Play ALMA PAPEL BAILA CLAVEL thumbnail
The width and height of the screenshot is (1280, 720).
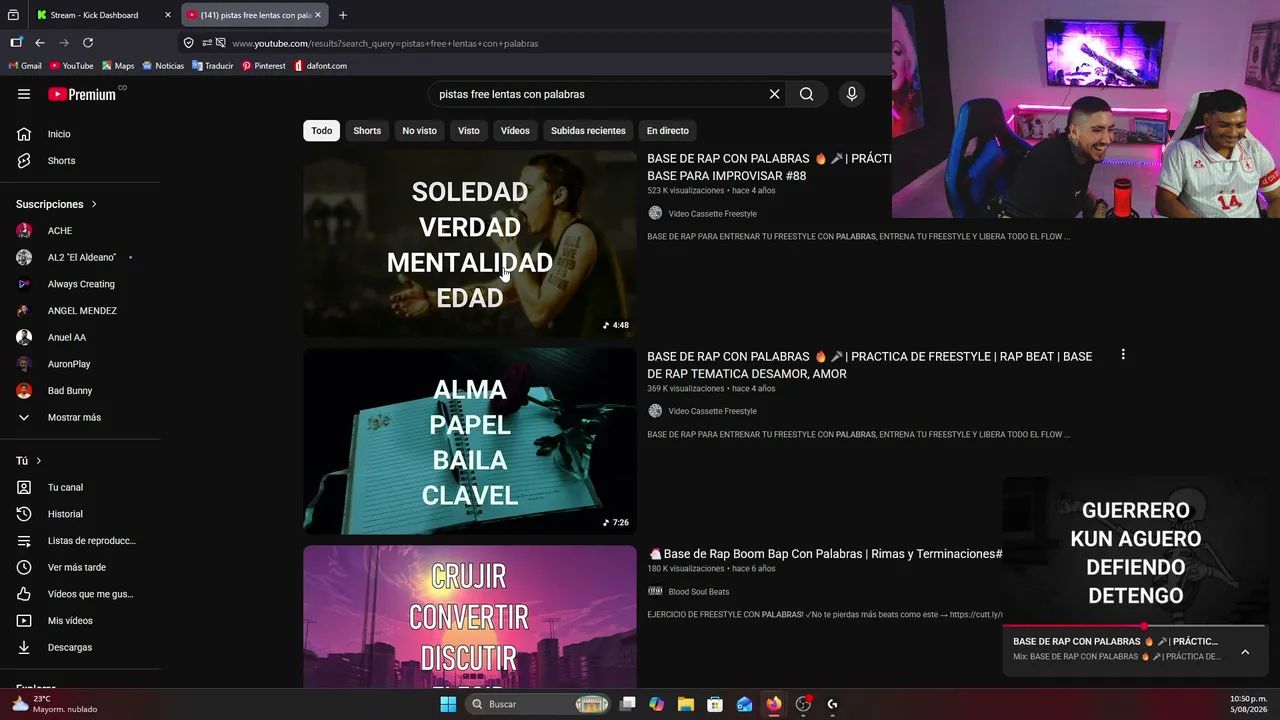click(469, 441)
